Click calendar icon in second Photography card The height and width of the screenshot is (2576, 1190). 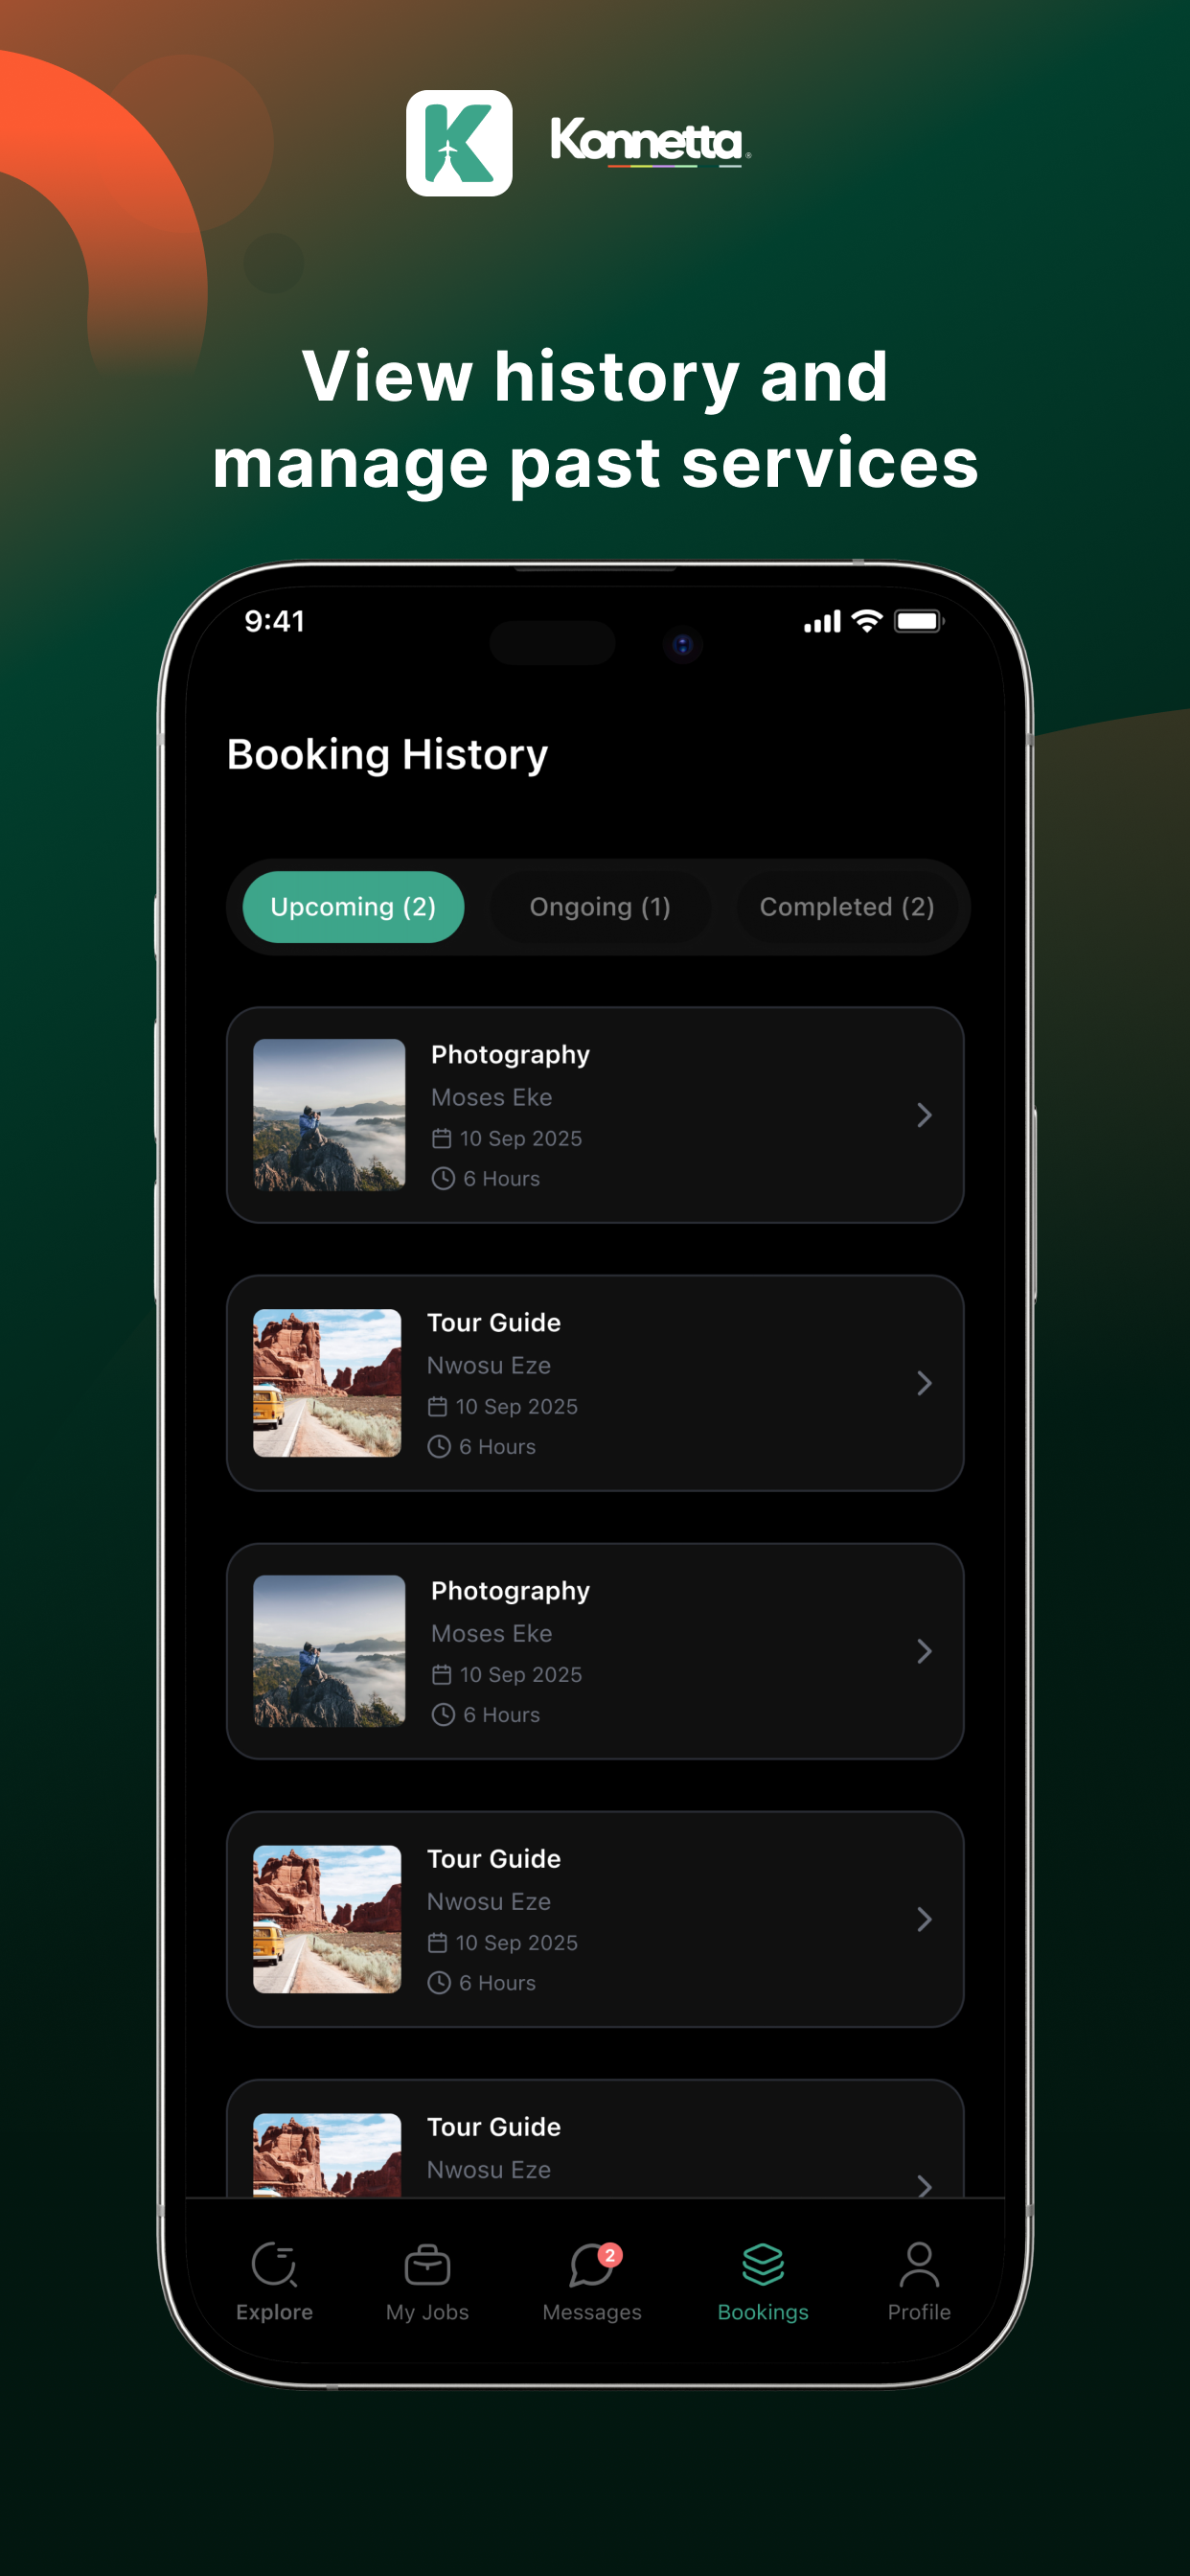[441, 1674]
